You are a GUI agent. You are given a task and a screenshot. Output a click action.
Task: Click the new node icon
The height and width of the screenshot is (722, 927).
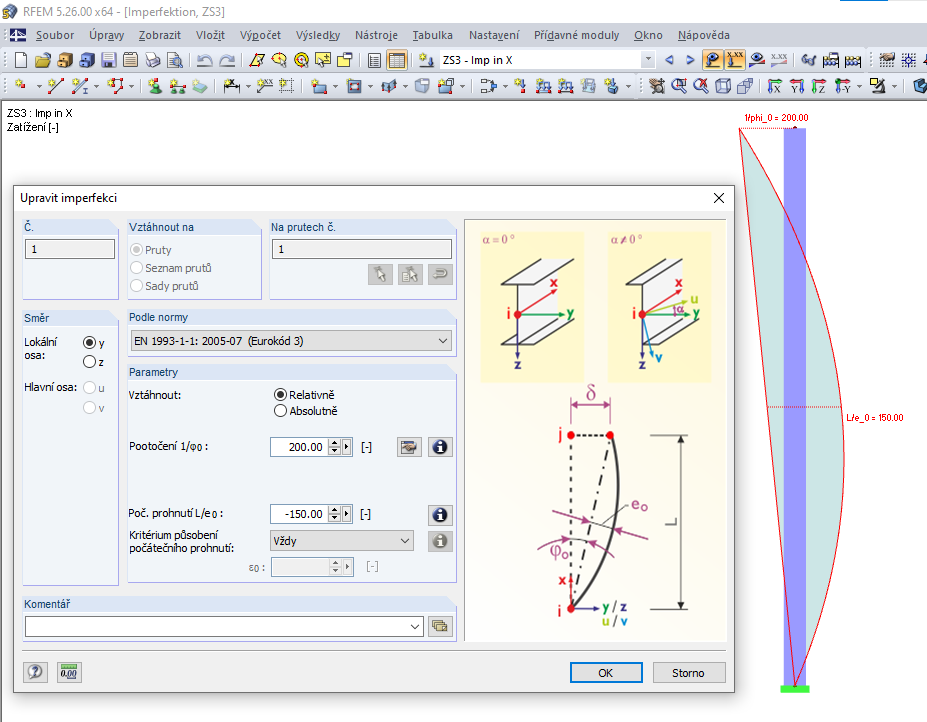point(20,86)
